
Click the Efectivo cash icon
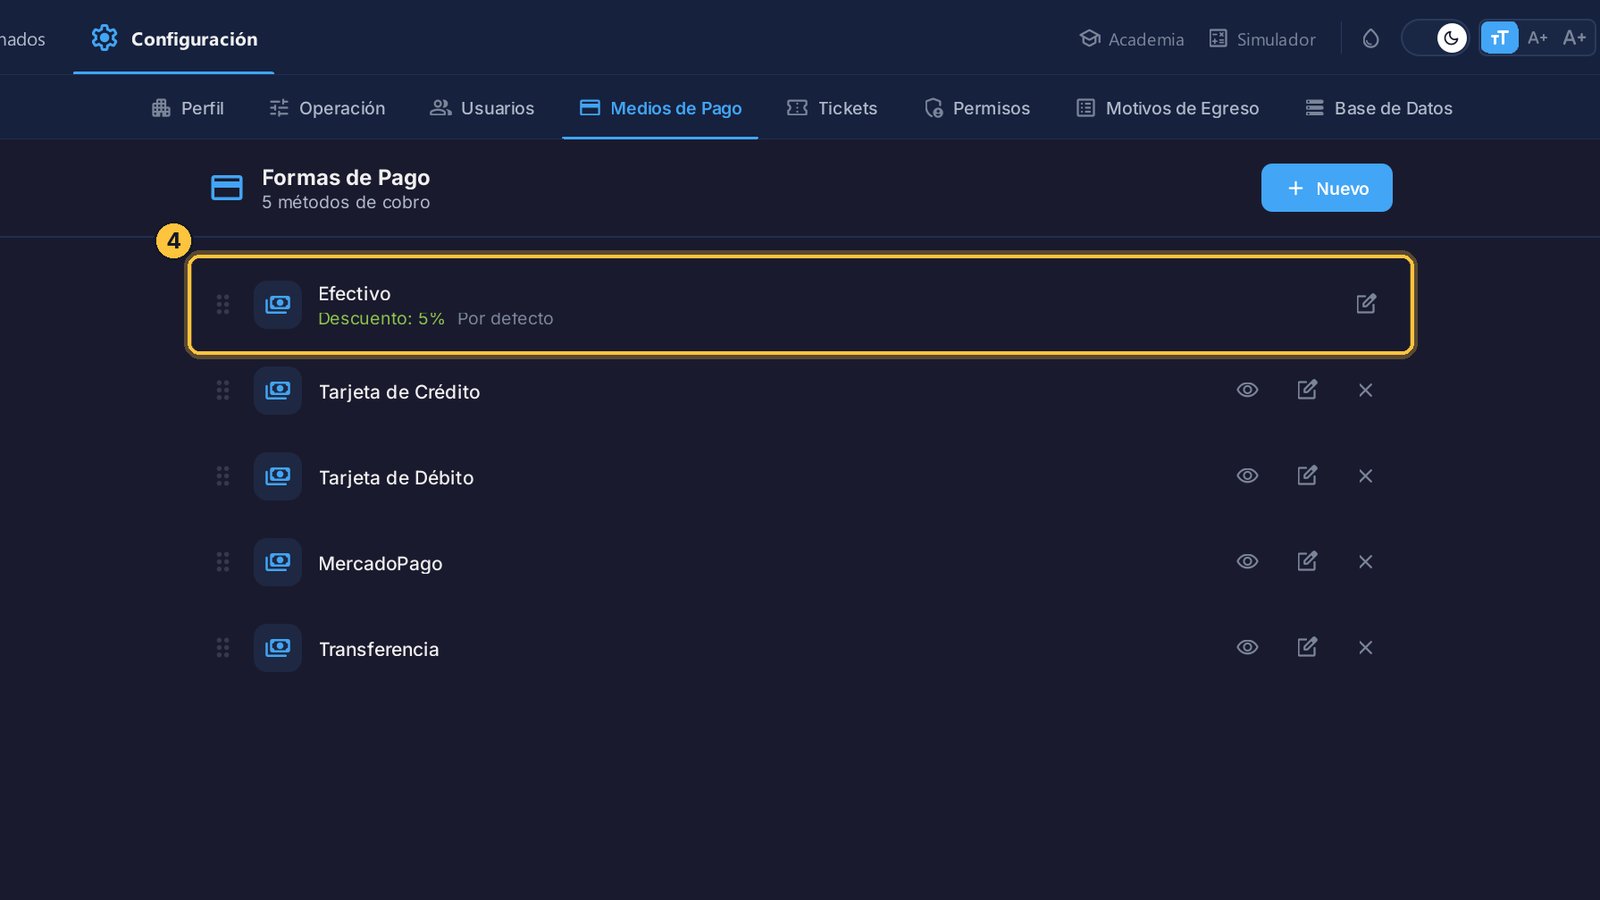278,304
